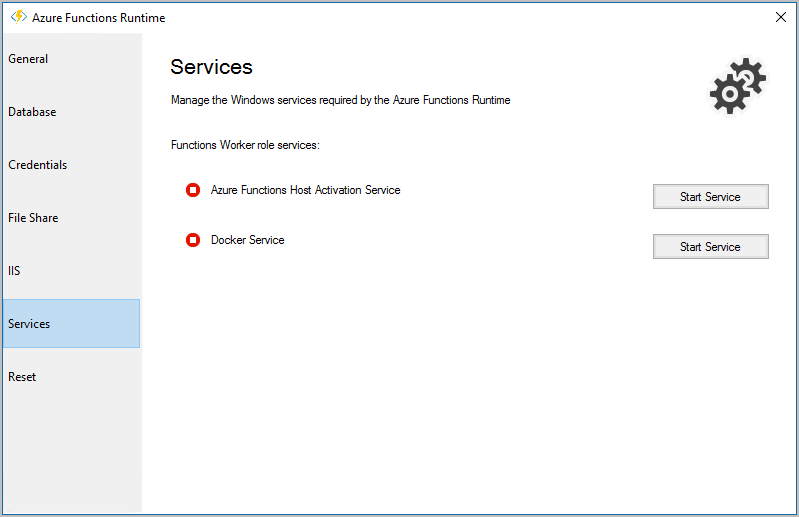Screen dimensions: 799x517
Task: Open the Credentials section
Action: pos(71,165)
